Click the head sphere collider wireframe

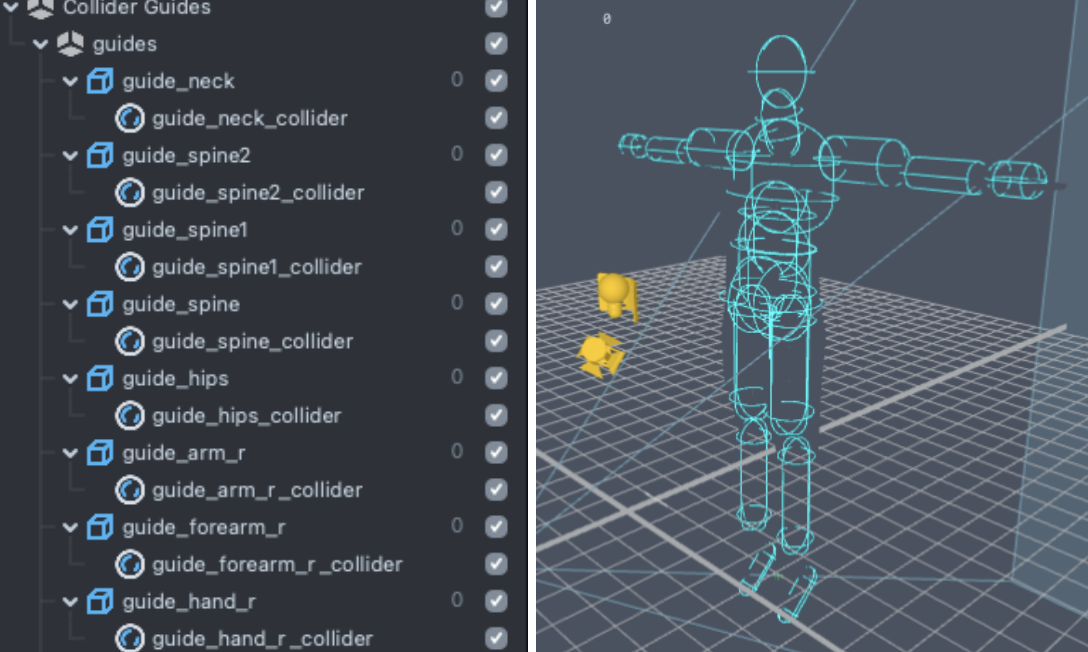[781, 72]
